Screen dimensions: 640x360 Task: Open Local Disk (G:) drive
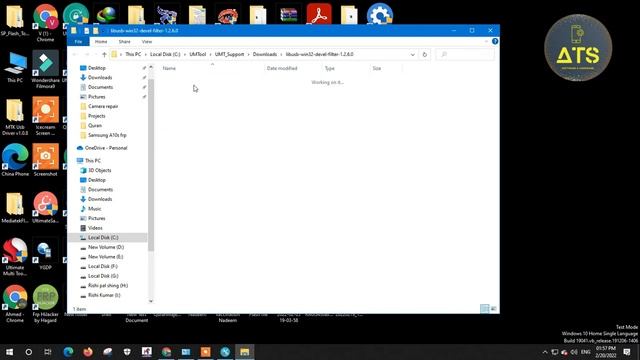click(103, 276)
